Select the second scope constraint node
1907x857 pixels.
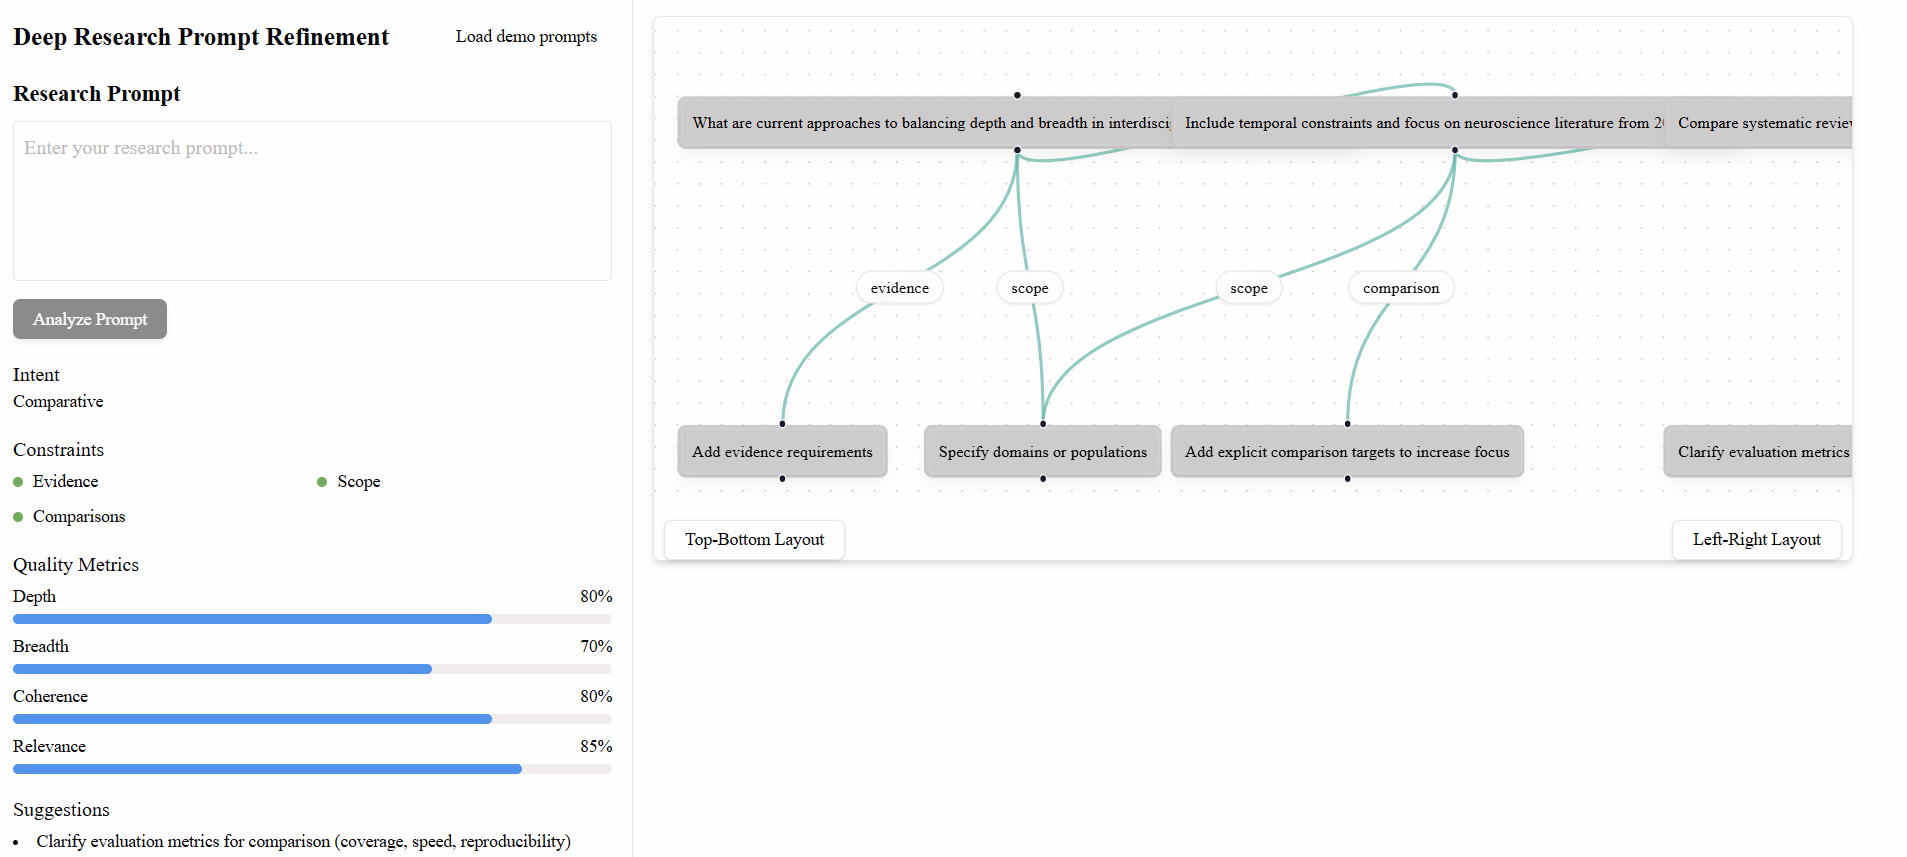click(x=1248, y=287)
